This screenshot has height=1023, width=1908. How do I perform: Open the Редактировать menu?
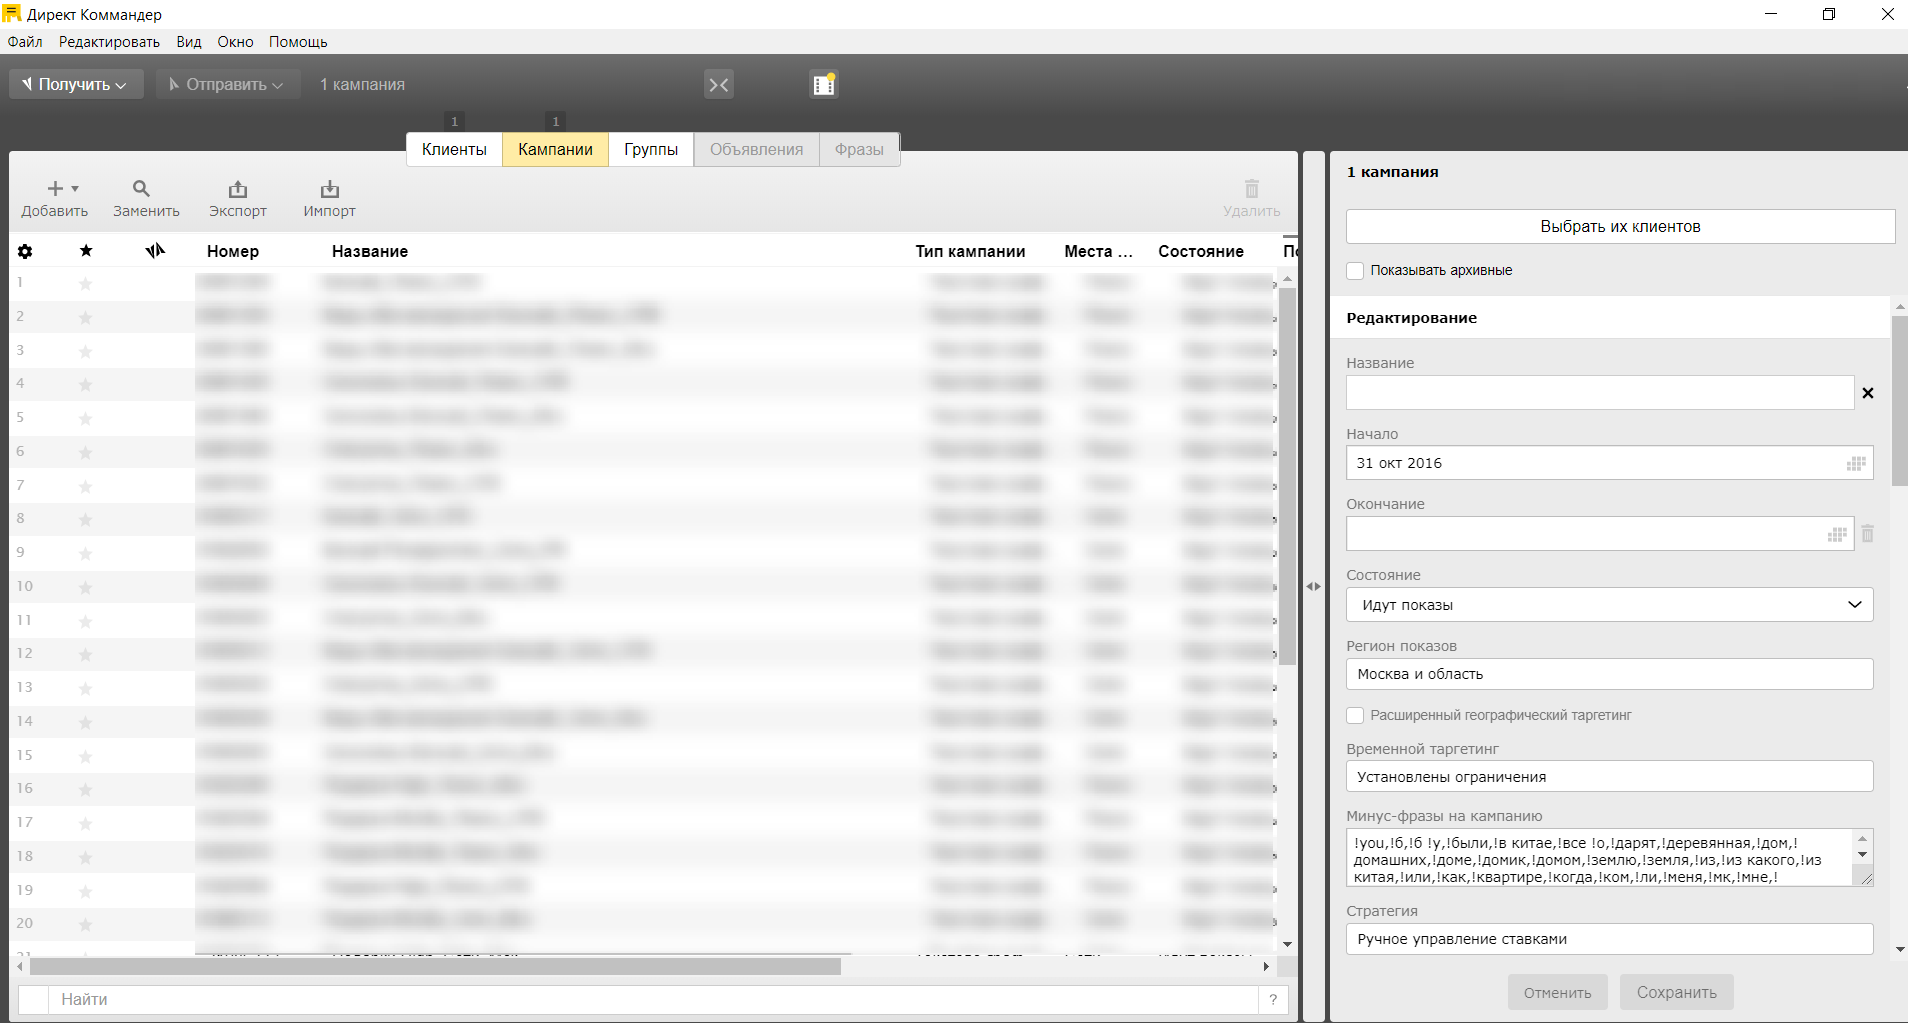tap(109, 42)
